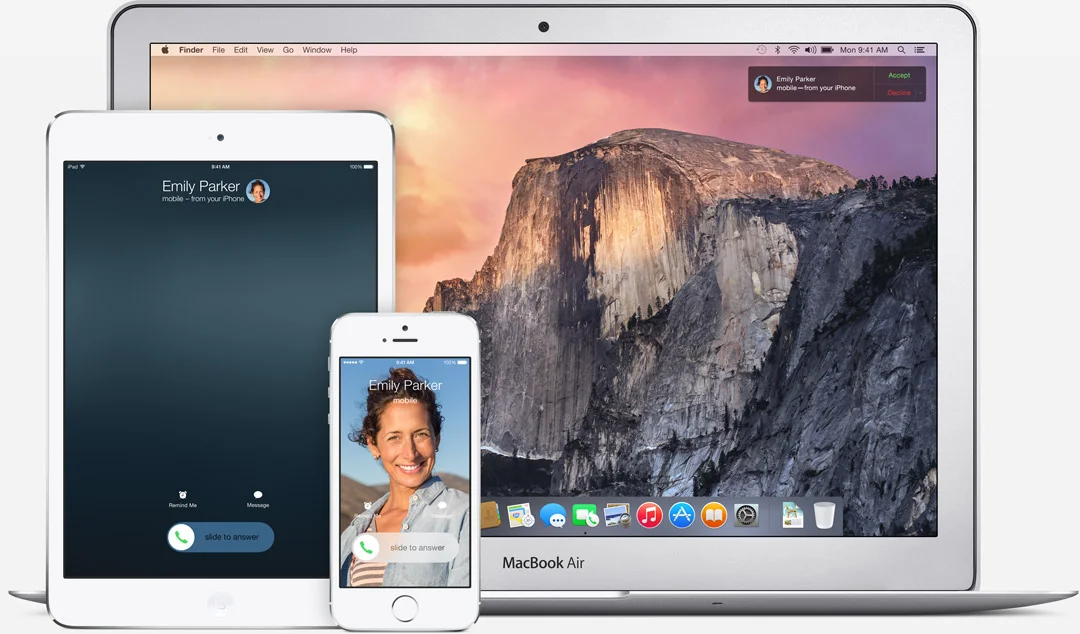Viewport: 1080px width, 634px height.
Task: Click the Mon 9:41 AM clock
Action: [x=864, y=50]
